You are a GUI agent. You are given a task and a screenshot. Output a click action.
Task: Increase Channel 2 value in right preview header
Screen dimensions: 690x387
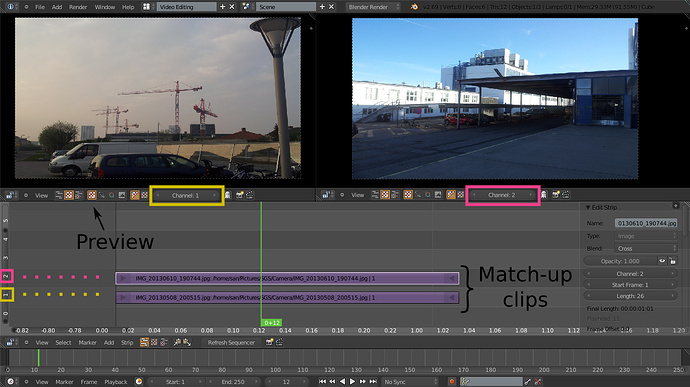click(531, 195)
